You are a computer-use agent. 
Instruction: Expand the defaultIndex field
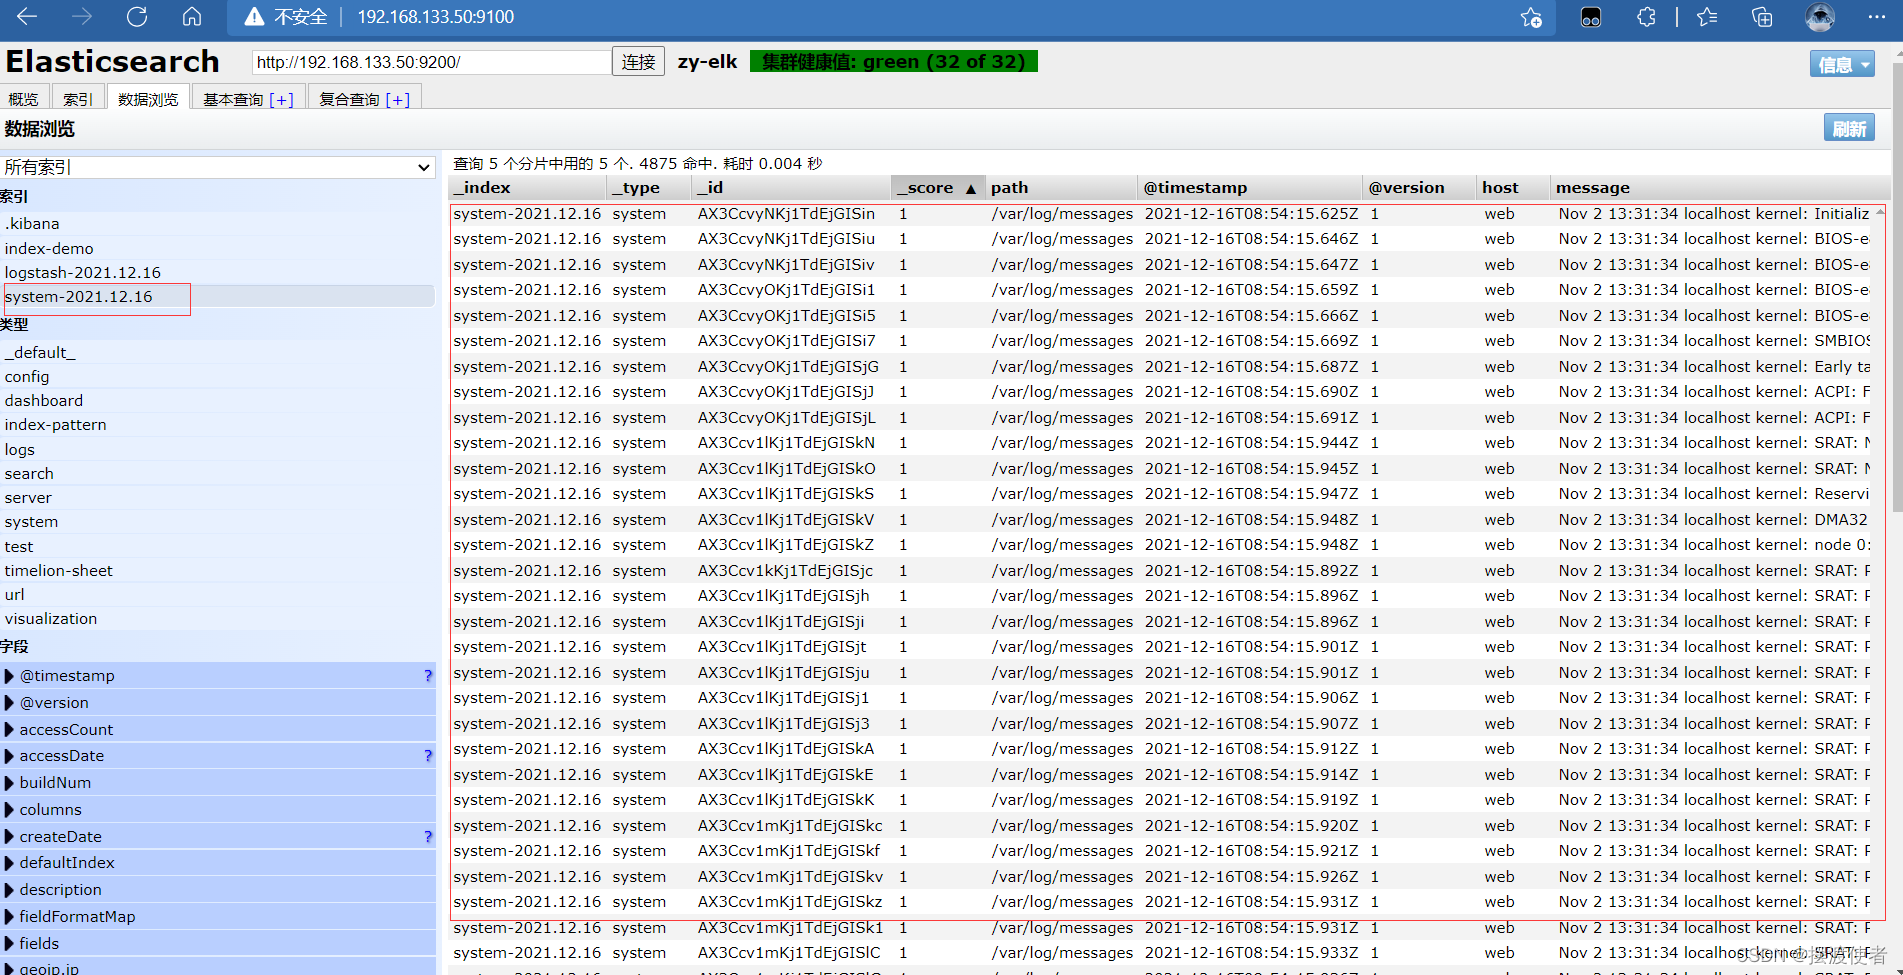tap(10, 863)
